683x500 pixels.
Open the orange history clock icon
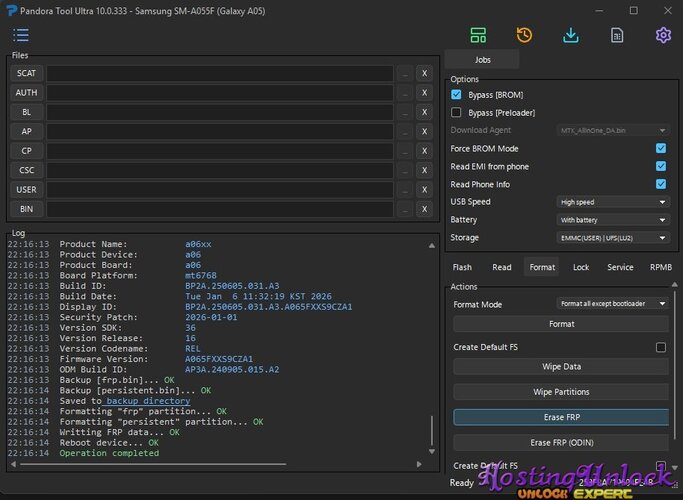click(x=524, y=35)
